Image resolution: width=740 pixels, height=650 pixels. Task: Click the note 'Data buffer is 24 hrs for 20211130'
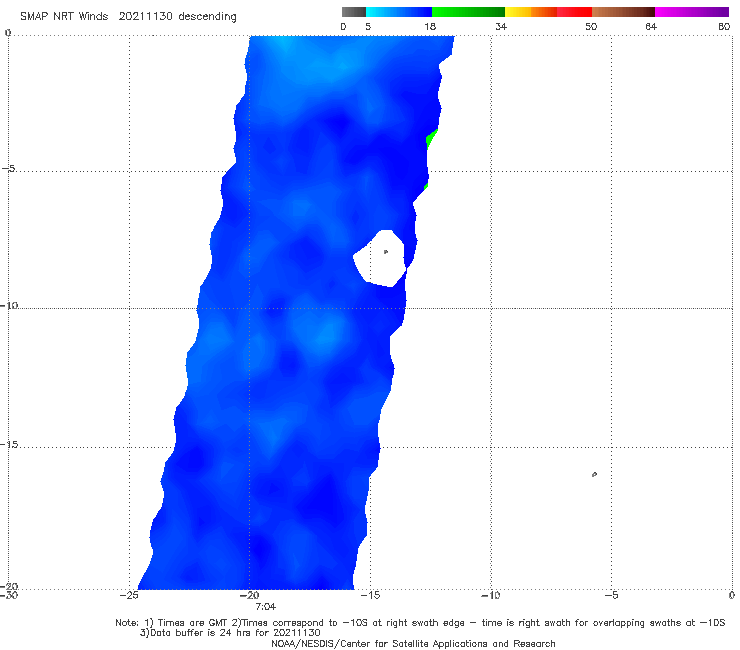[235, 633]
